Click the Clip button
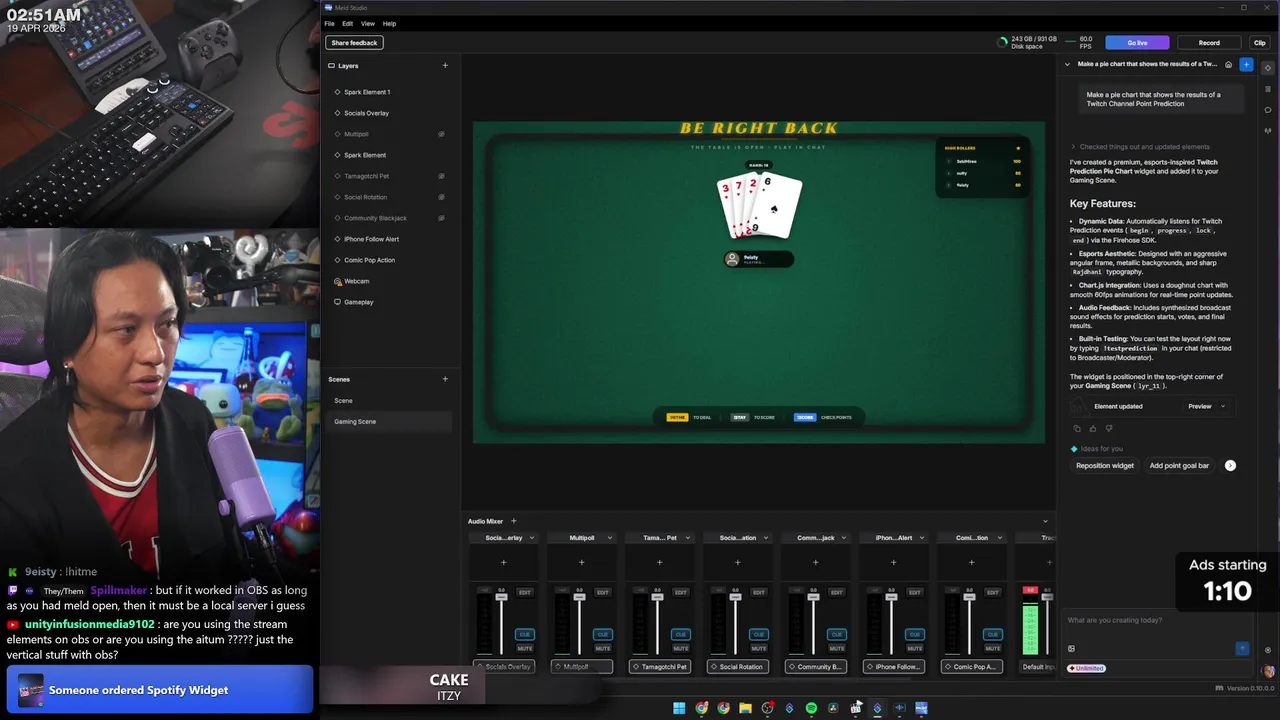 tap(1259, 43)
